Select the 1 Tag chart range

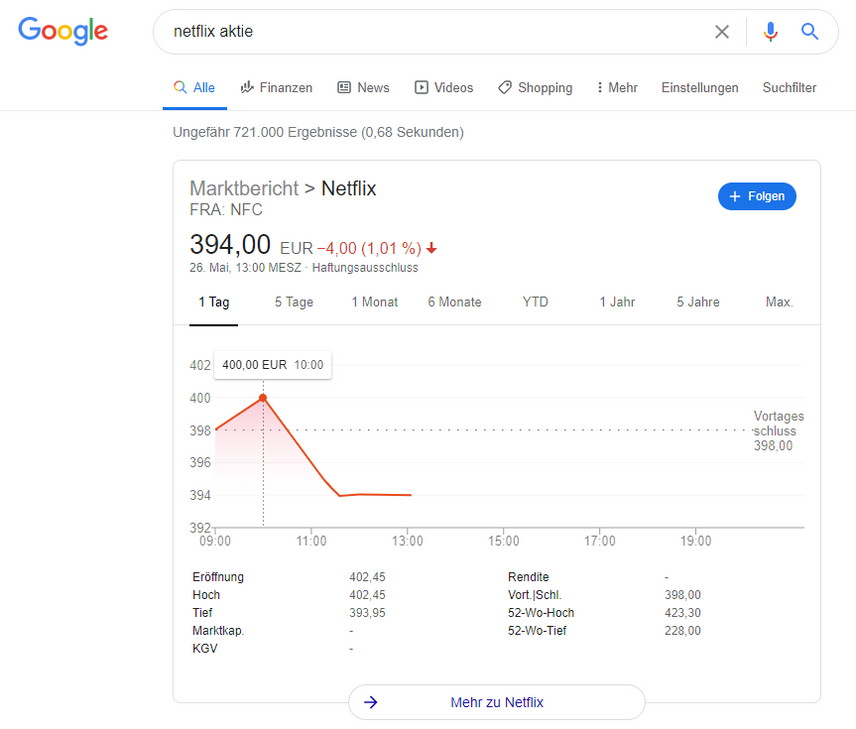213,302
